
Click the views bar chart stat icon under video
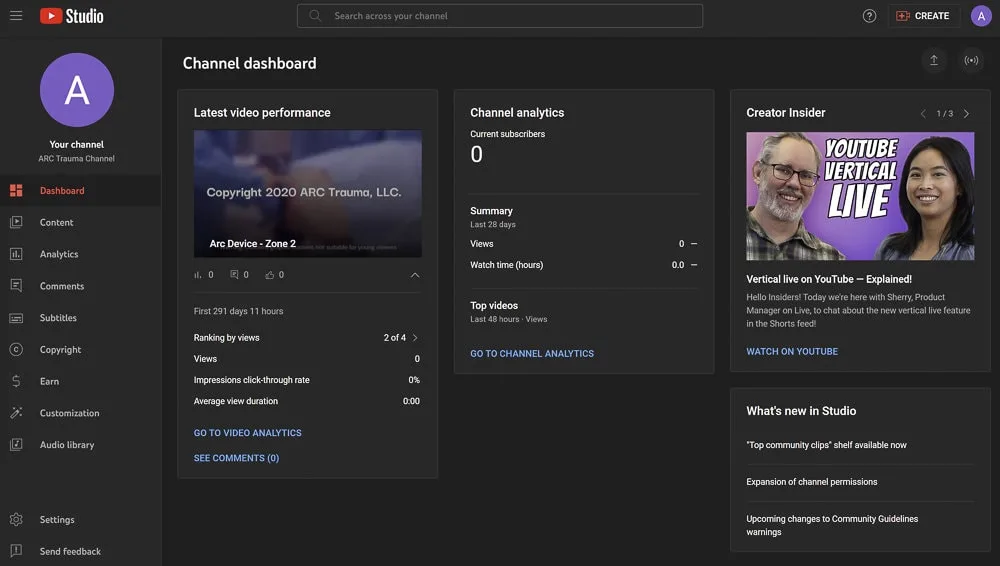point(198,275)
